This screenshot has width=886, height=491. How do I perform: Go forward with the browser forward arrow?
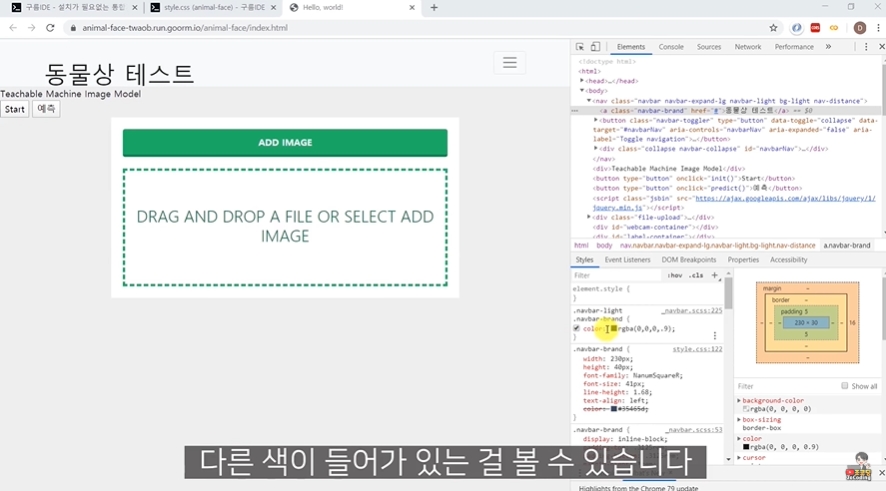[x=32, y=28]
